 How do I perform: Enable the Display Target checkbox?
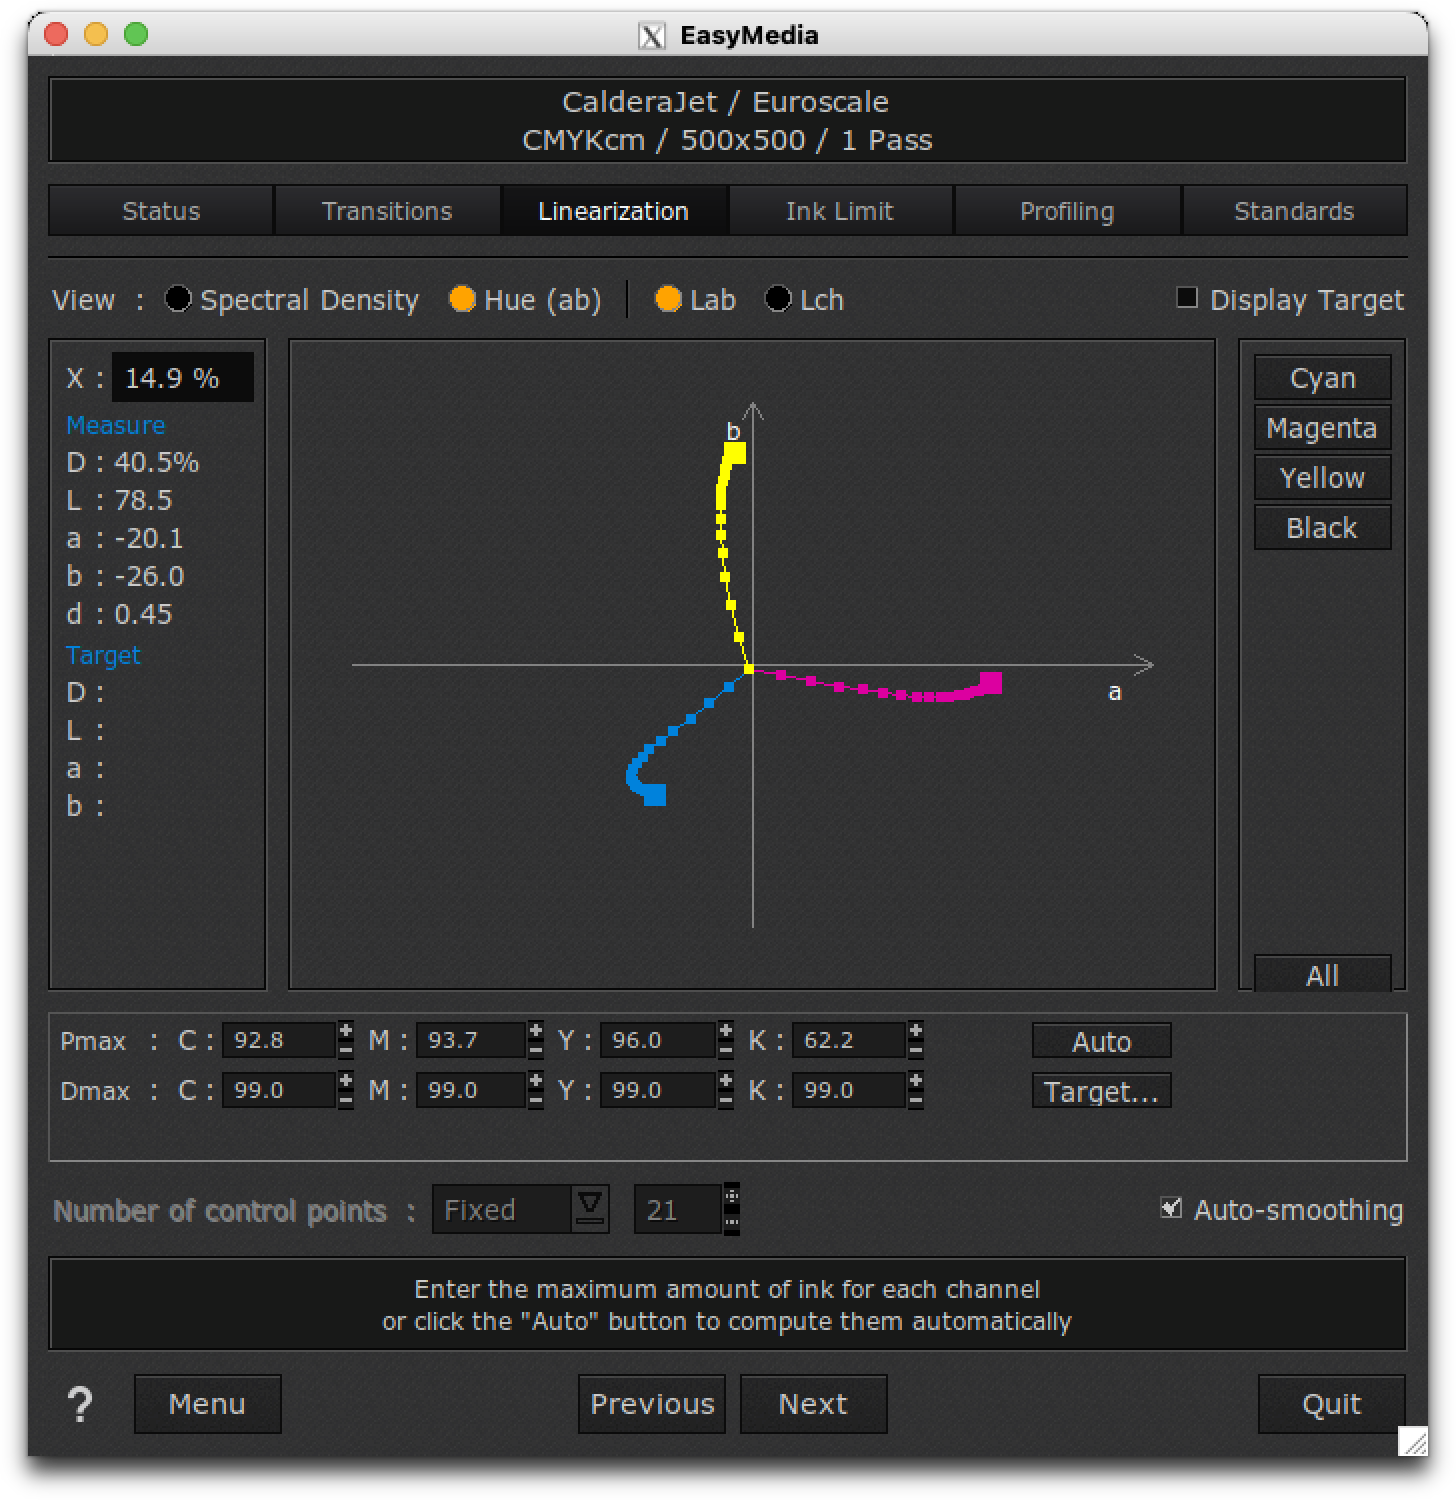(x=1187, y=297)
